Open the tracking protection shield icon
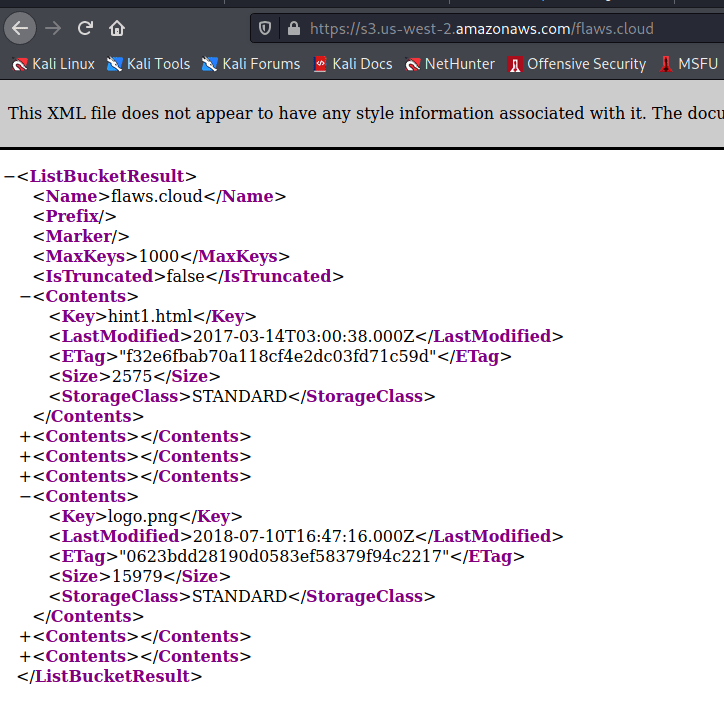724x712 pixels. point(265,29)
